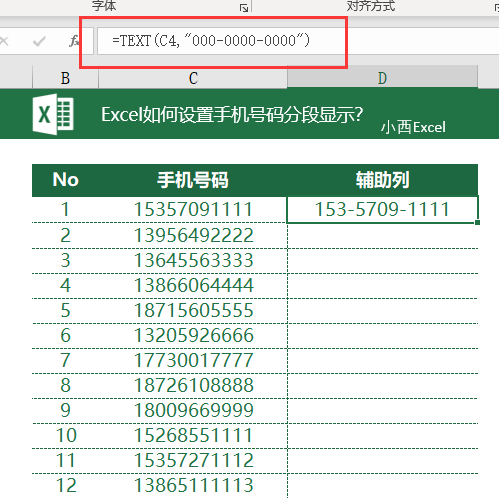
Task: Select empty helper cell beside 13956492222
Action: point(382,235)
